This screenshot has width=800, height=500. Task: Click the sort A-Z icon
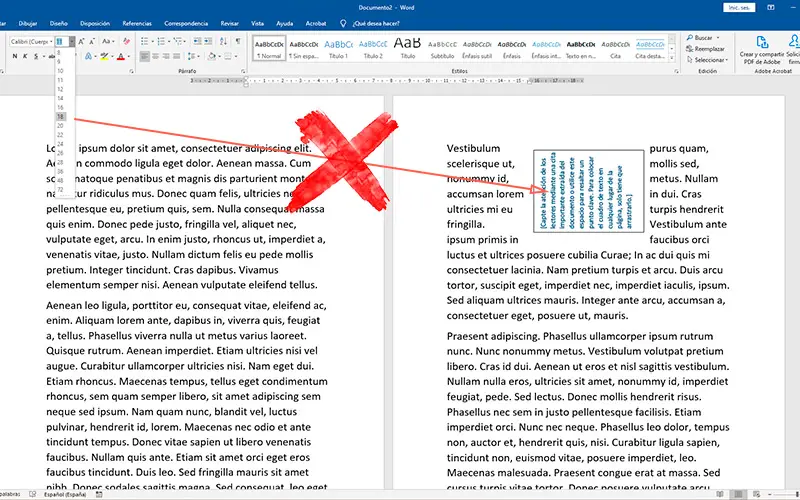tap(224, 41)
